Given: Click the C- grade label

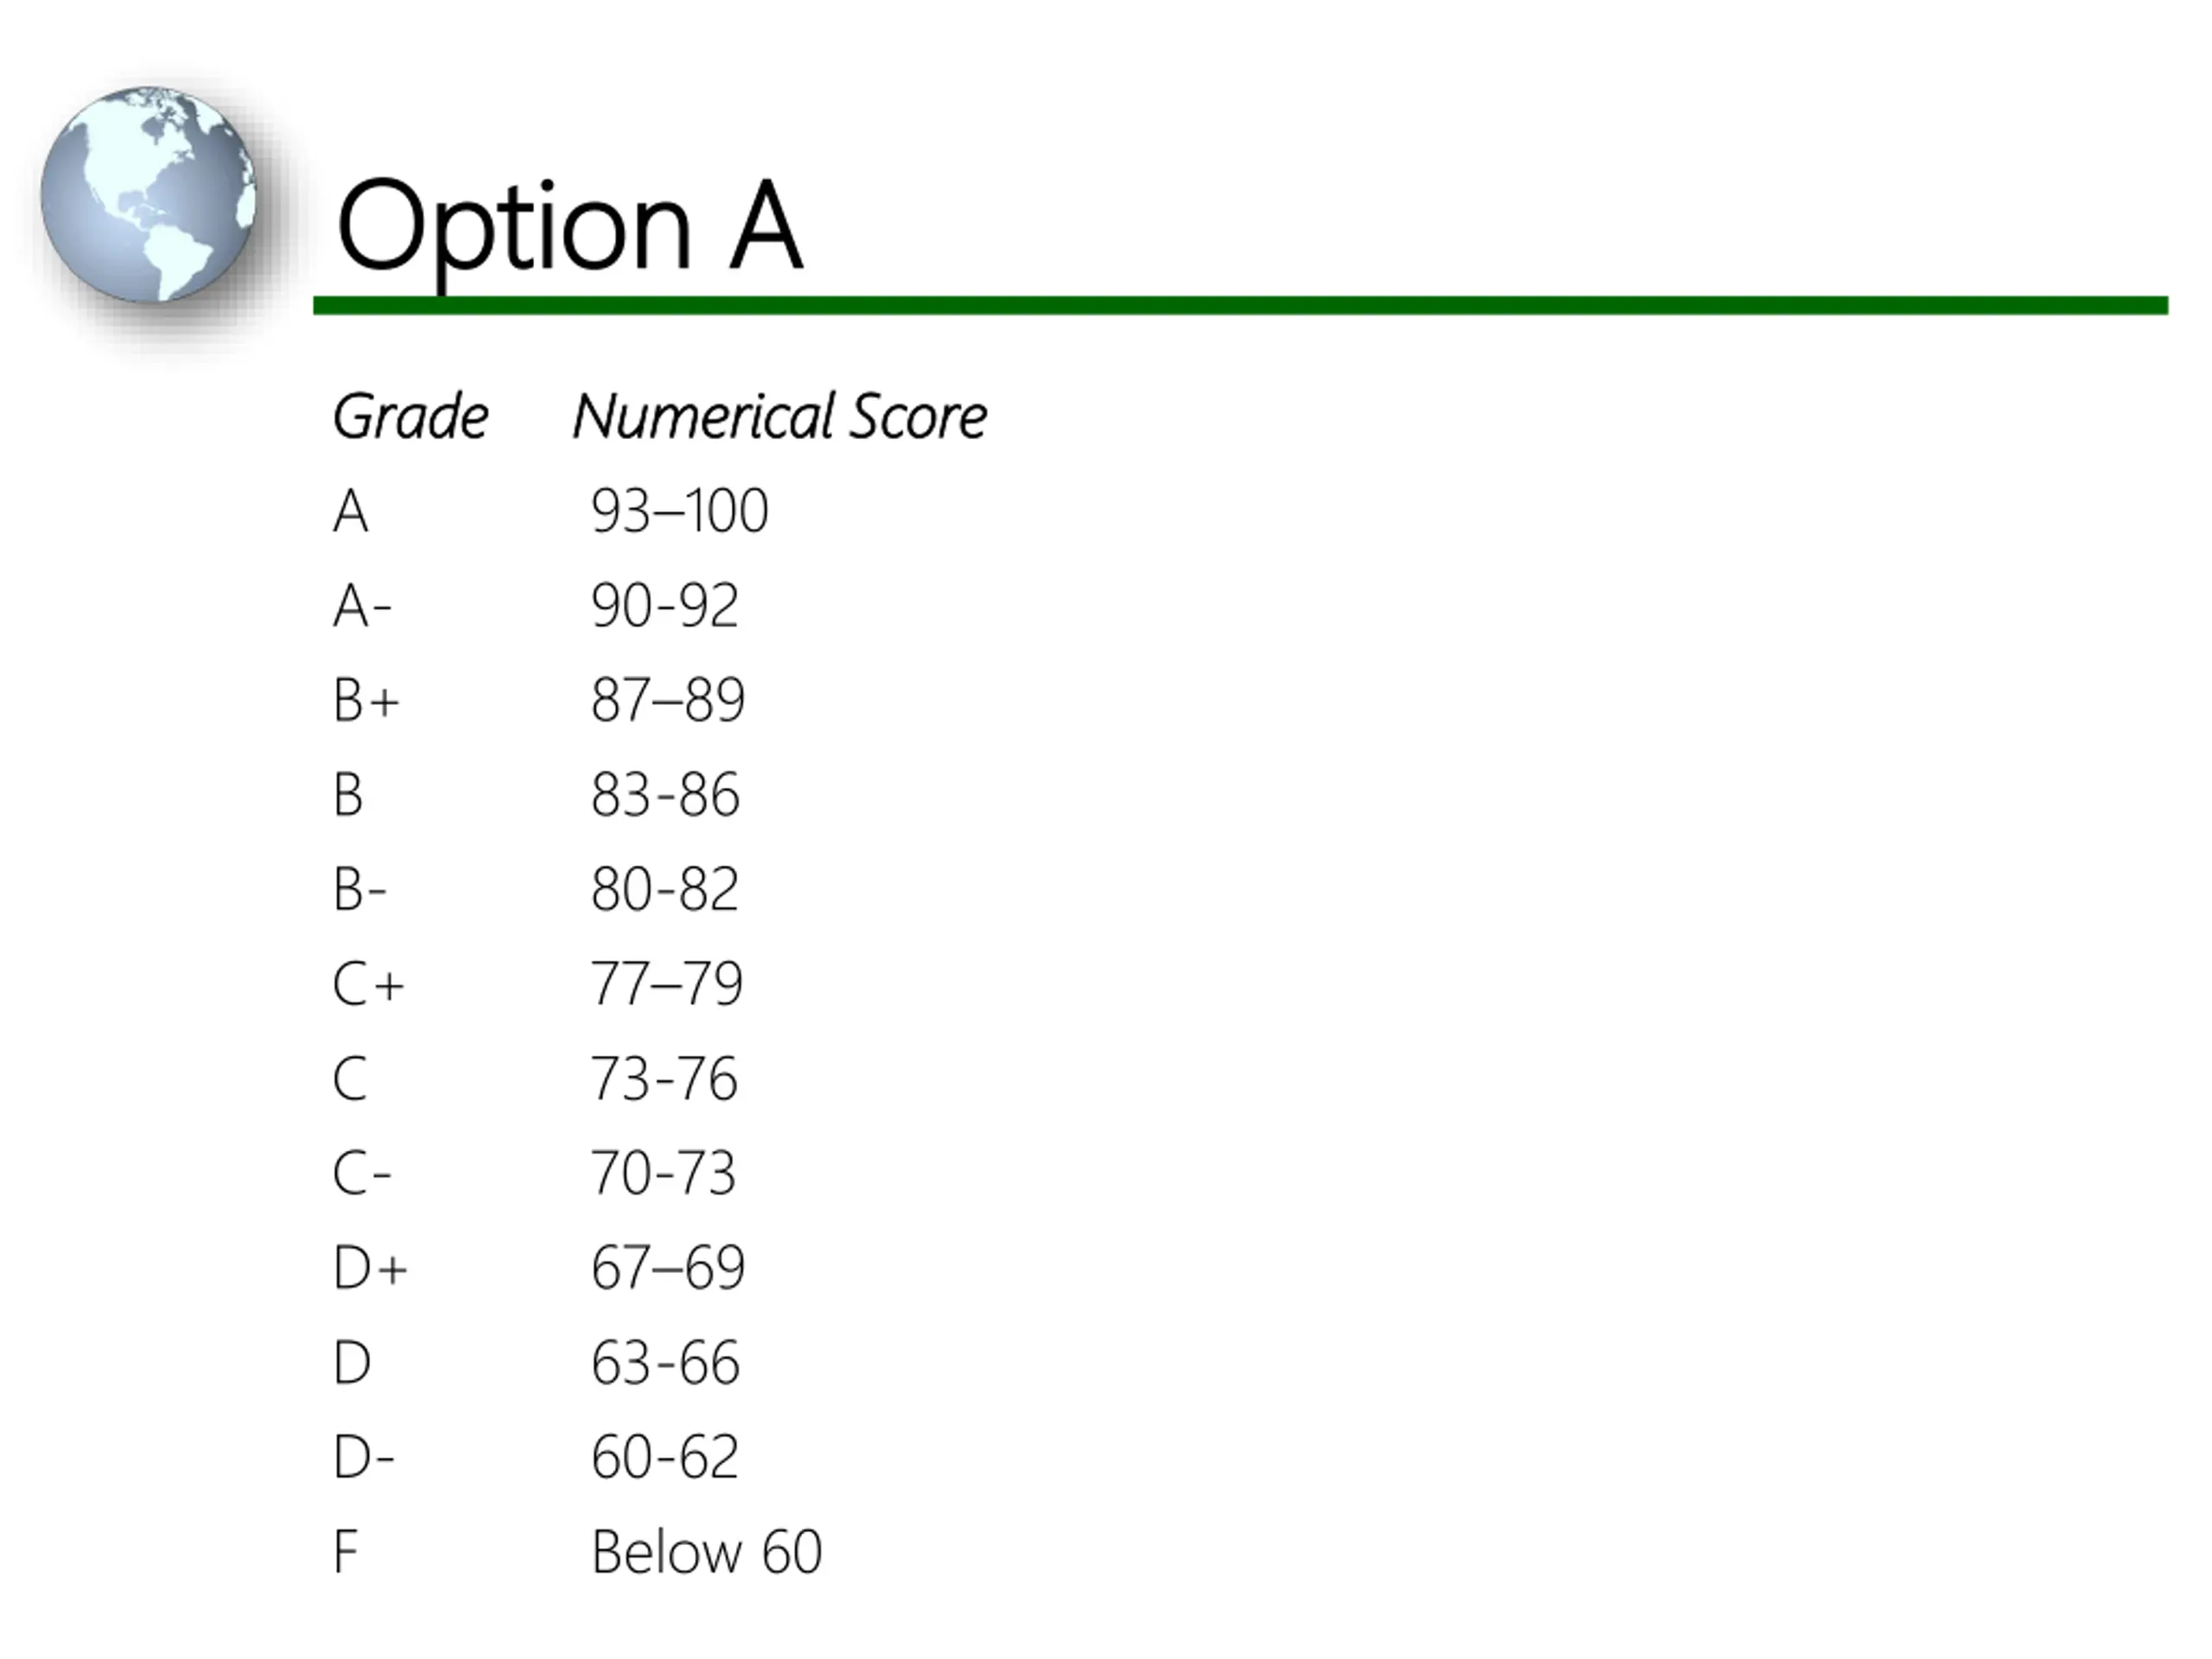Looking at the screenshot, I should 361,1173.
